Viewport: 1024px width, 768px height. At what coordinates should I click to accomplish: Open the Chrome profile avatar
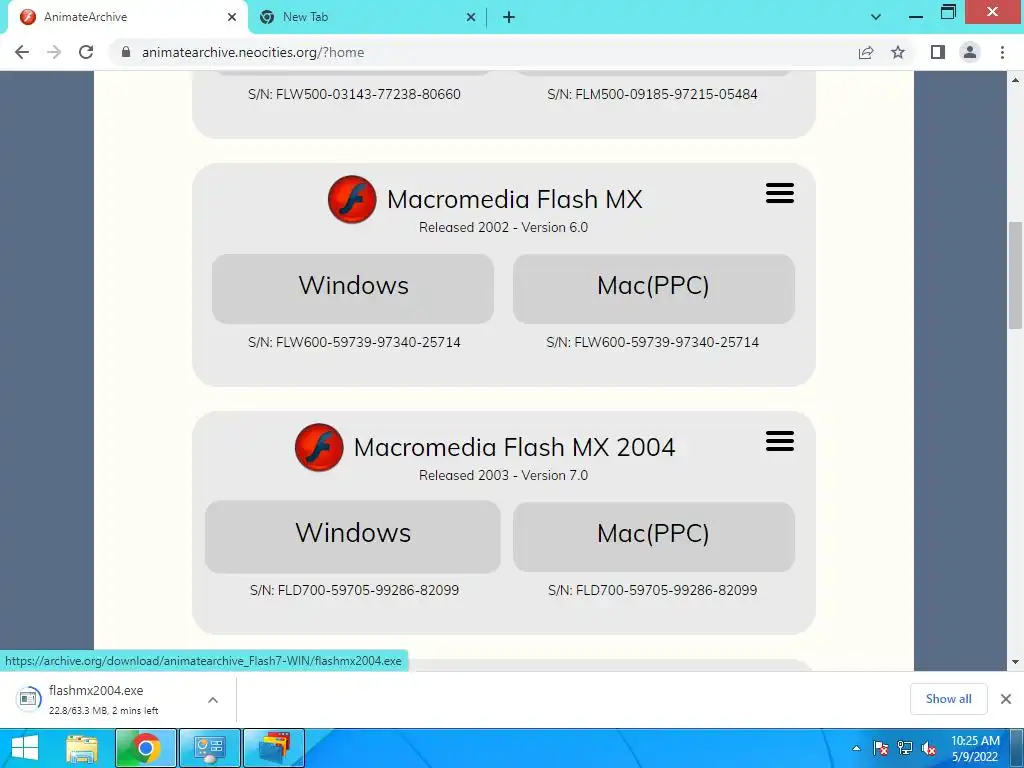click(x=970, y=52)
